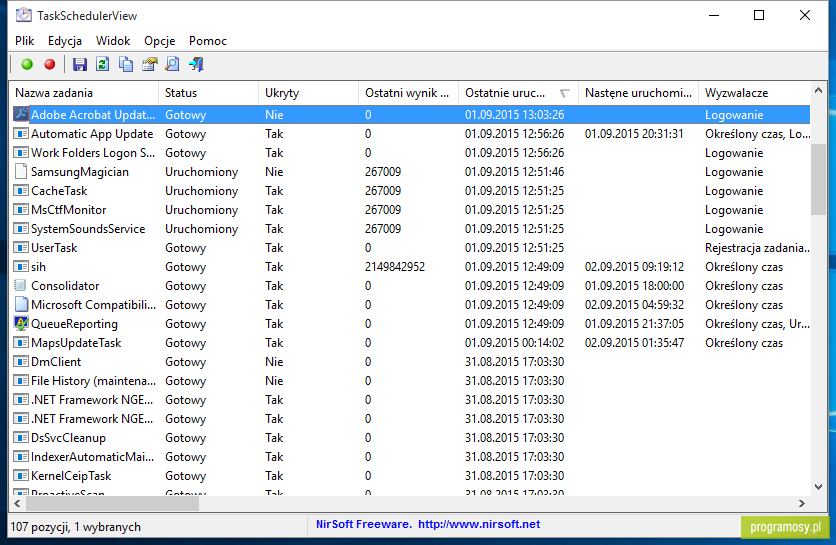Click Uruchomiony status of SamsungMagician
836x545 pixels.
202,172
